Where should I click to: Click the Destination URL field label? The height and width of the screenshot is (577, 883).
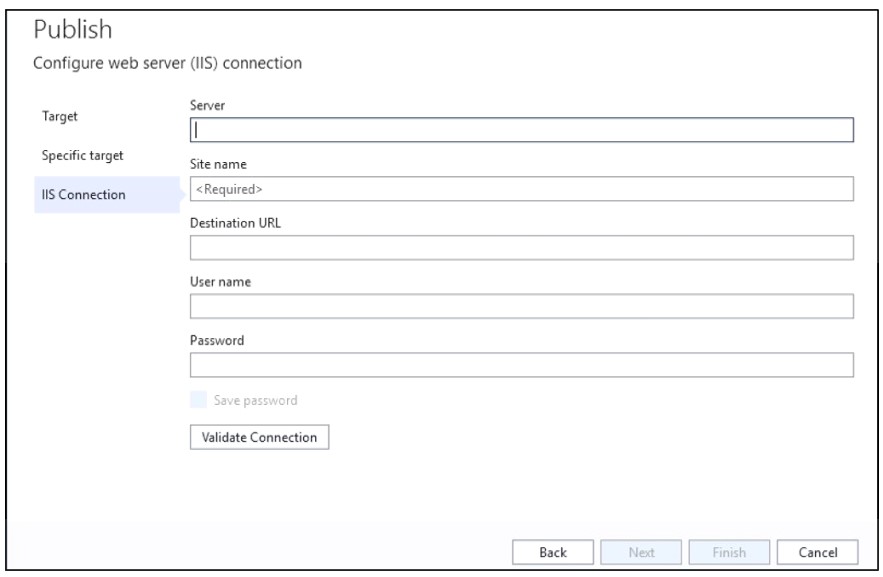tap(235, 223)
